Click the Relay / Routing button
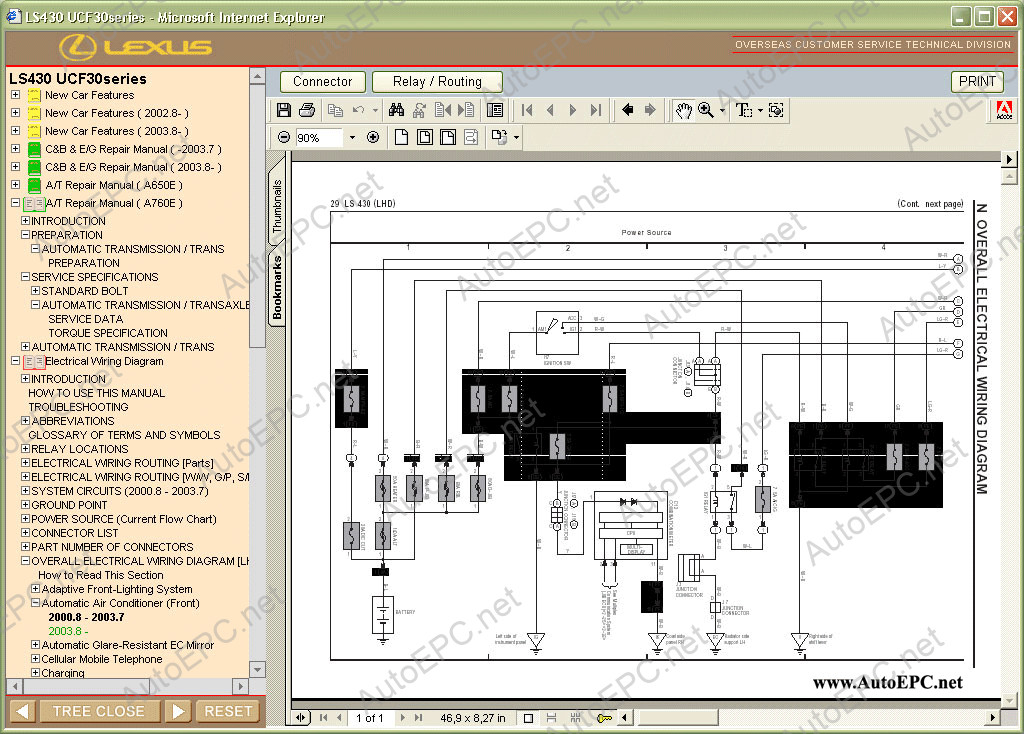 [438, 82]
